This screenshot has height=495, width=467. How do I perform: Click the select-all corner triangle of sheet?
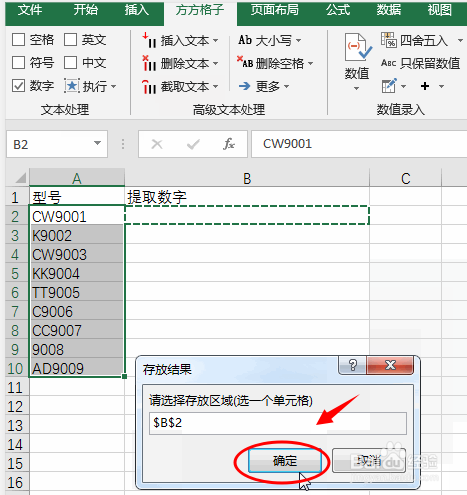(x=21, y=178)
